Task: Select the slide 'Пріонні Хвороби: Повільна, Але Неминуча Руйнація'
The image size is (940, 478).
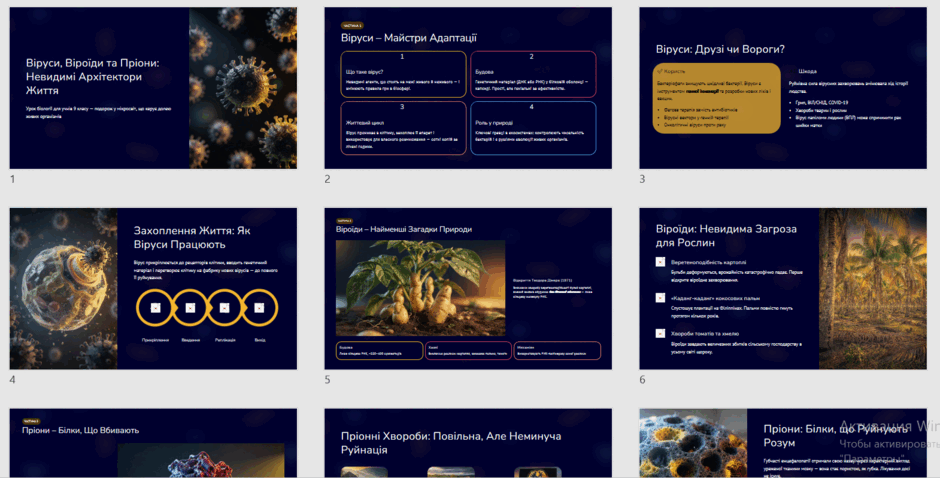Action: (x=468, y=443)
